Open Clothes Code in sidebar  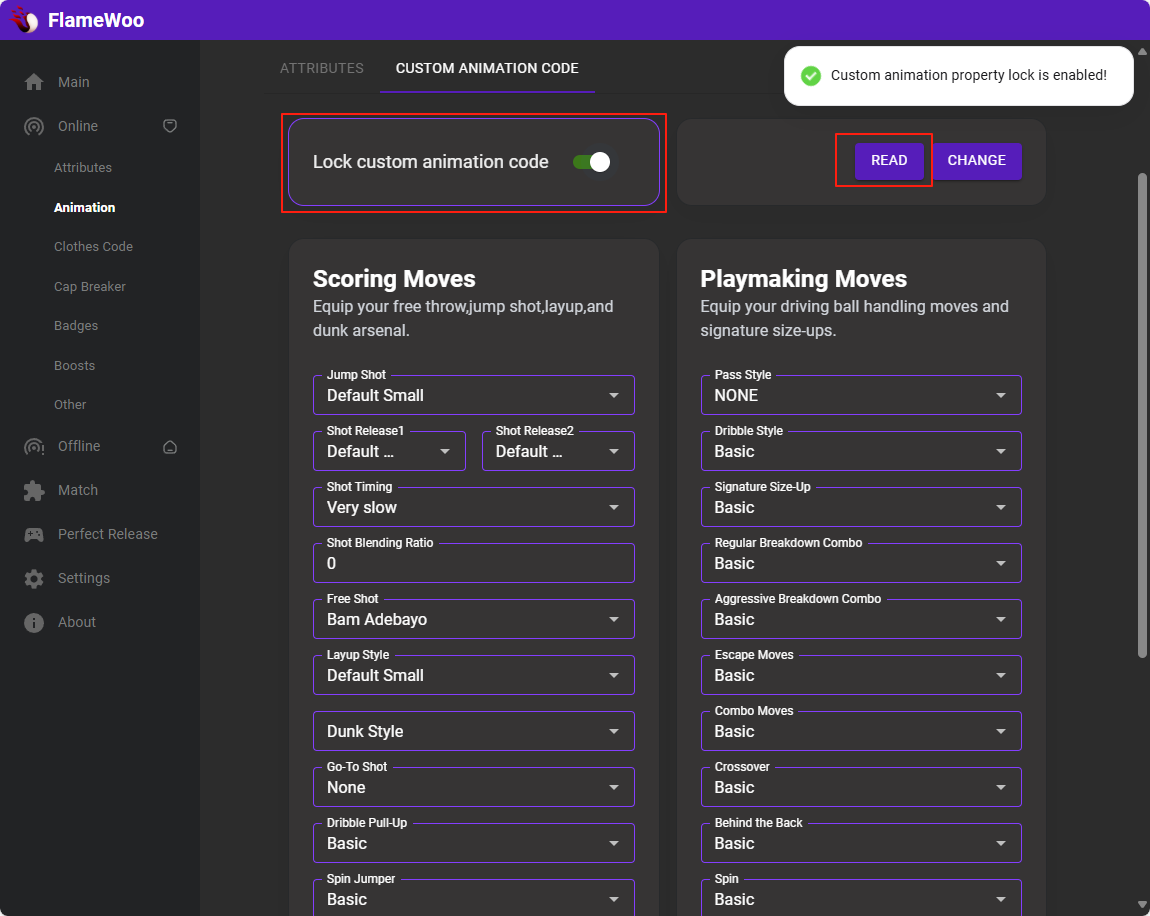93,246
